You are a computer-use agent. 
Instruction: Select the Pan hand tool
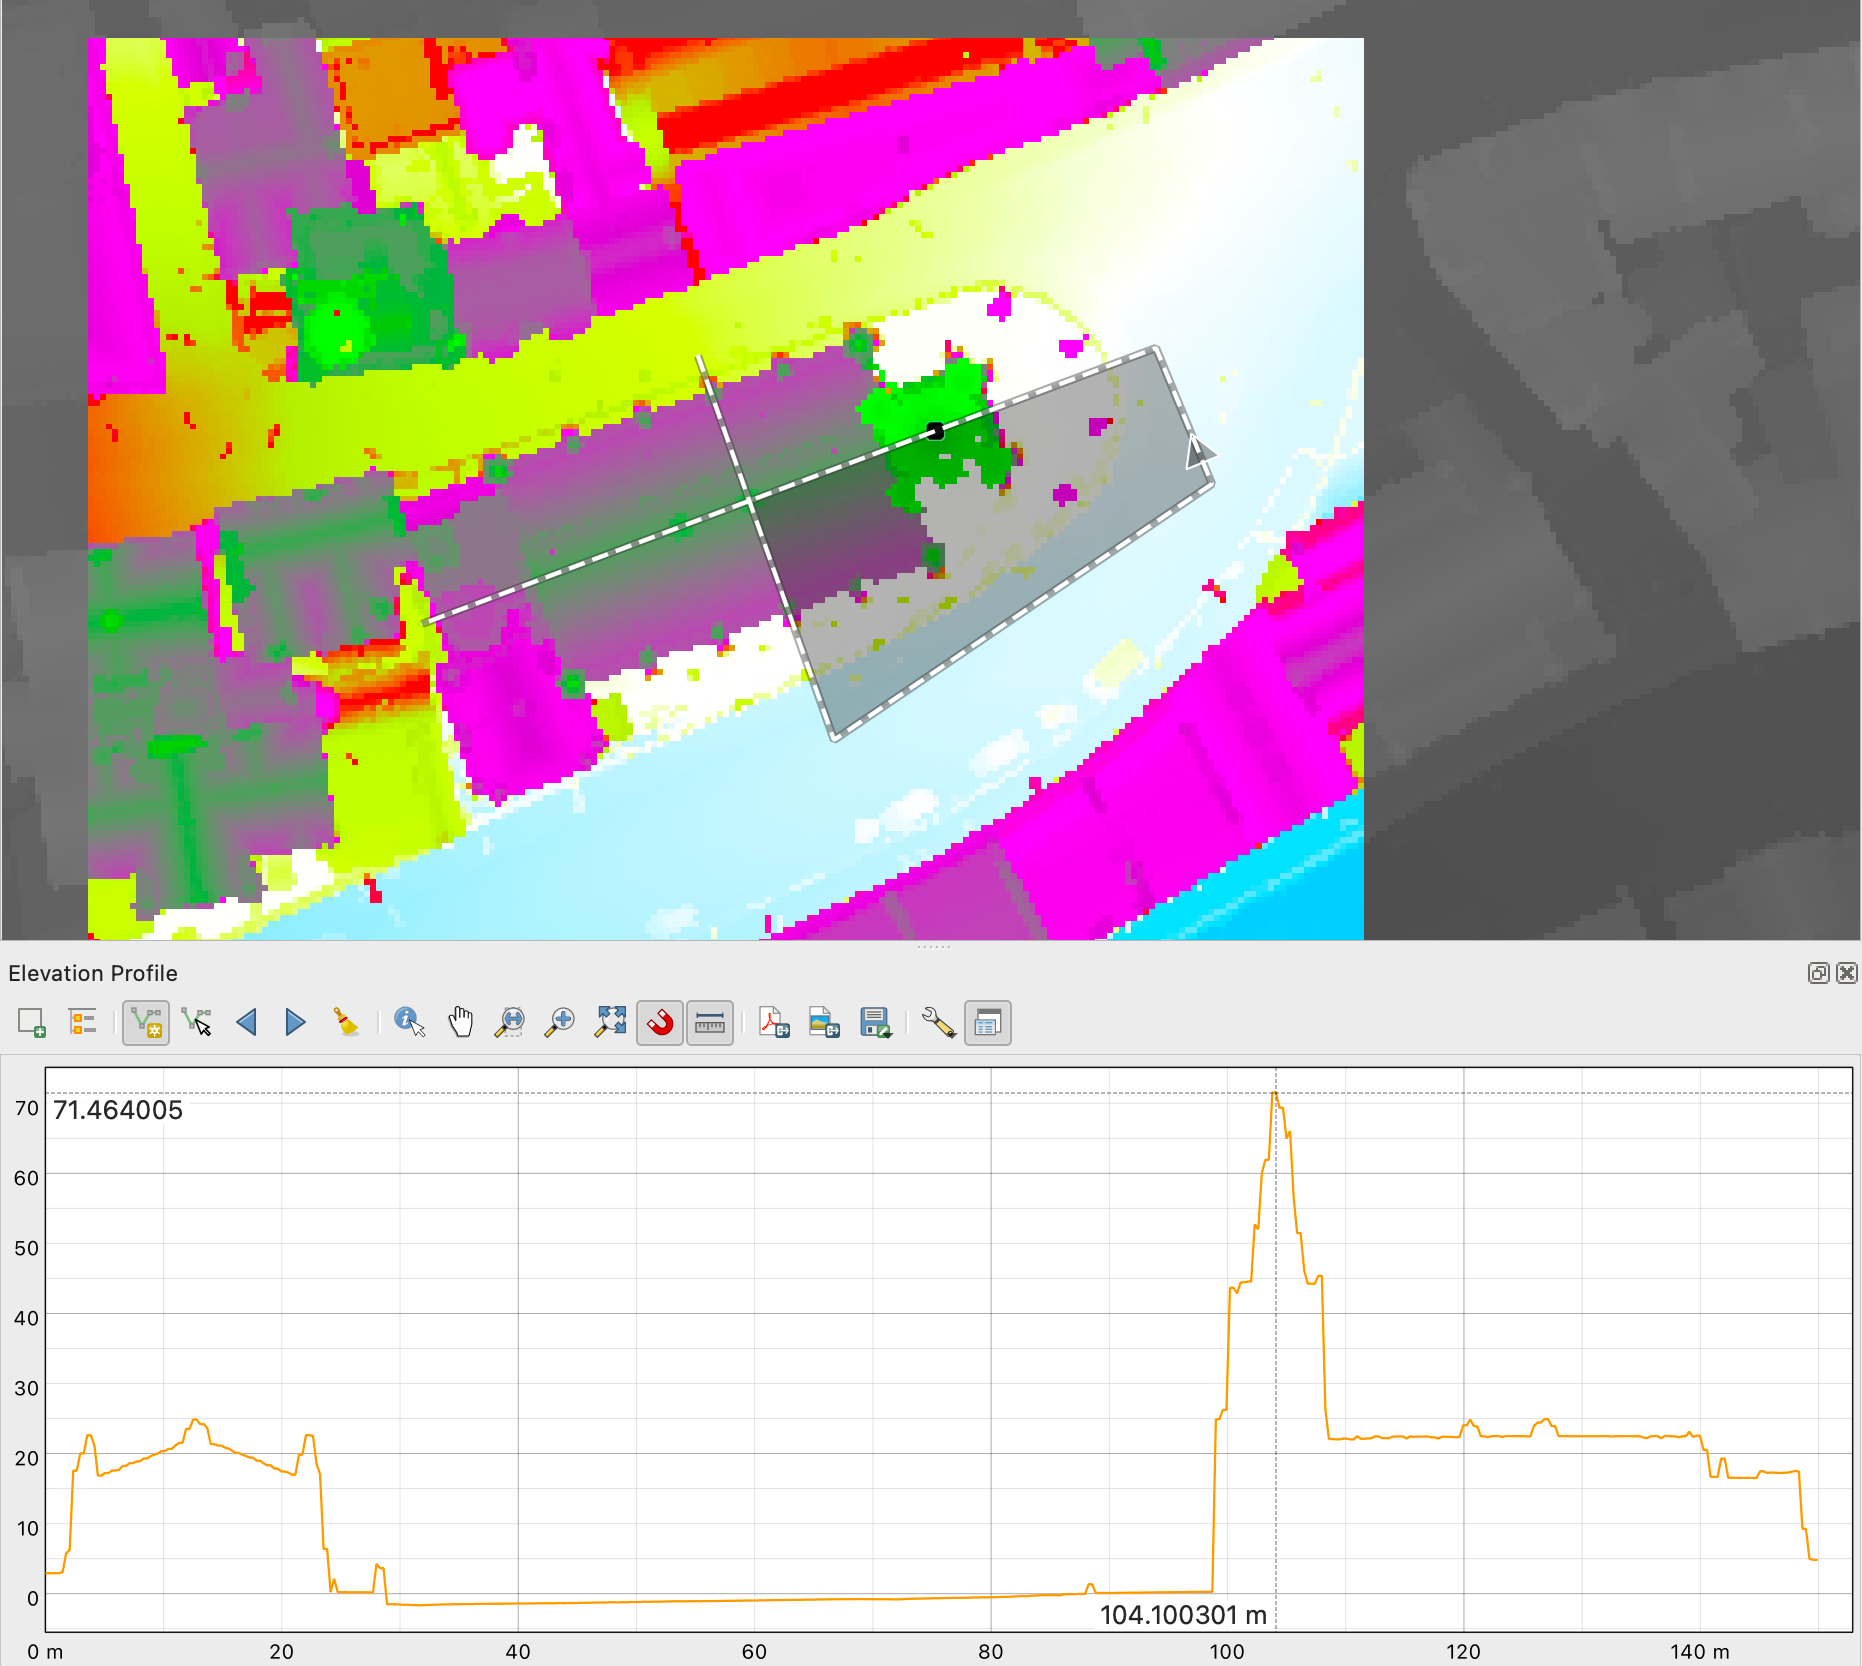(460, 1022)
